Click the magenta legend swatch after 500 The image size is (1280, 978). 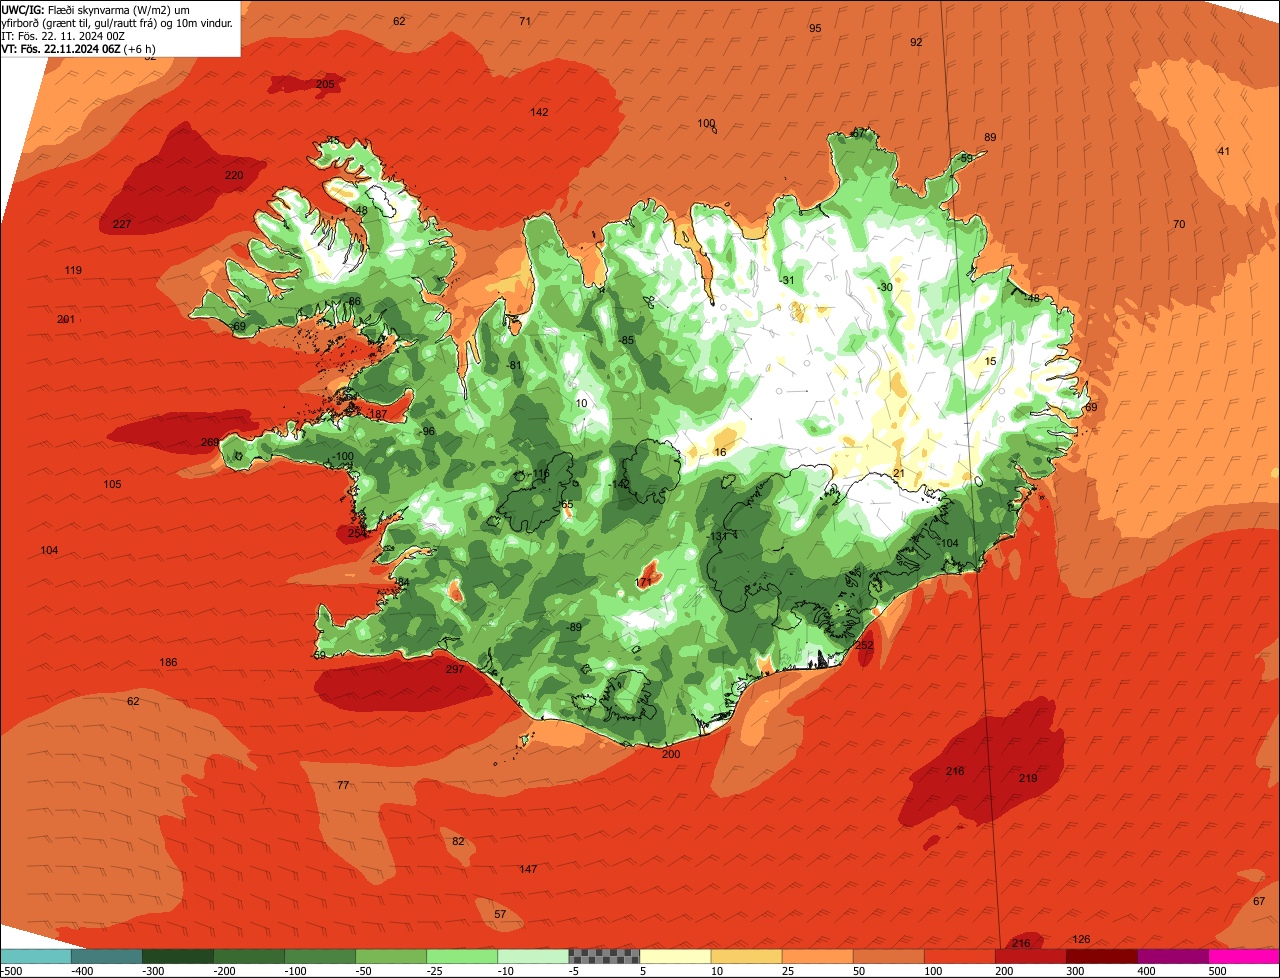pyautogui.click(x=1244, y=956)
